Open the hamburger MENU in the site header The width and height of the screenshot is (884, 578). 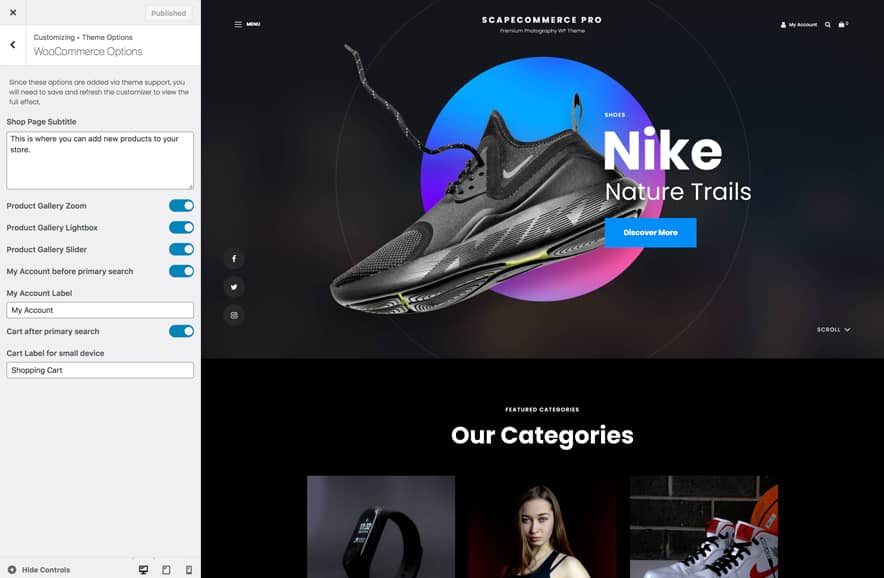pos(247,24)
